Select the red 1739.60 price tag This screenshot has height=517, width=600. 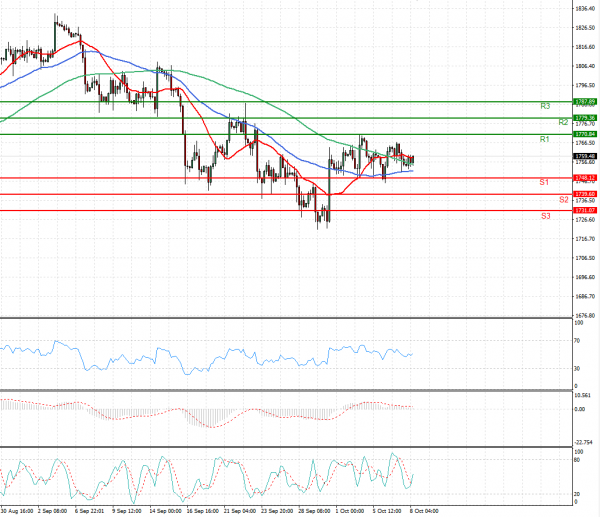585,194
